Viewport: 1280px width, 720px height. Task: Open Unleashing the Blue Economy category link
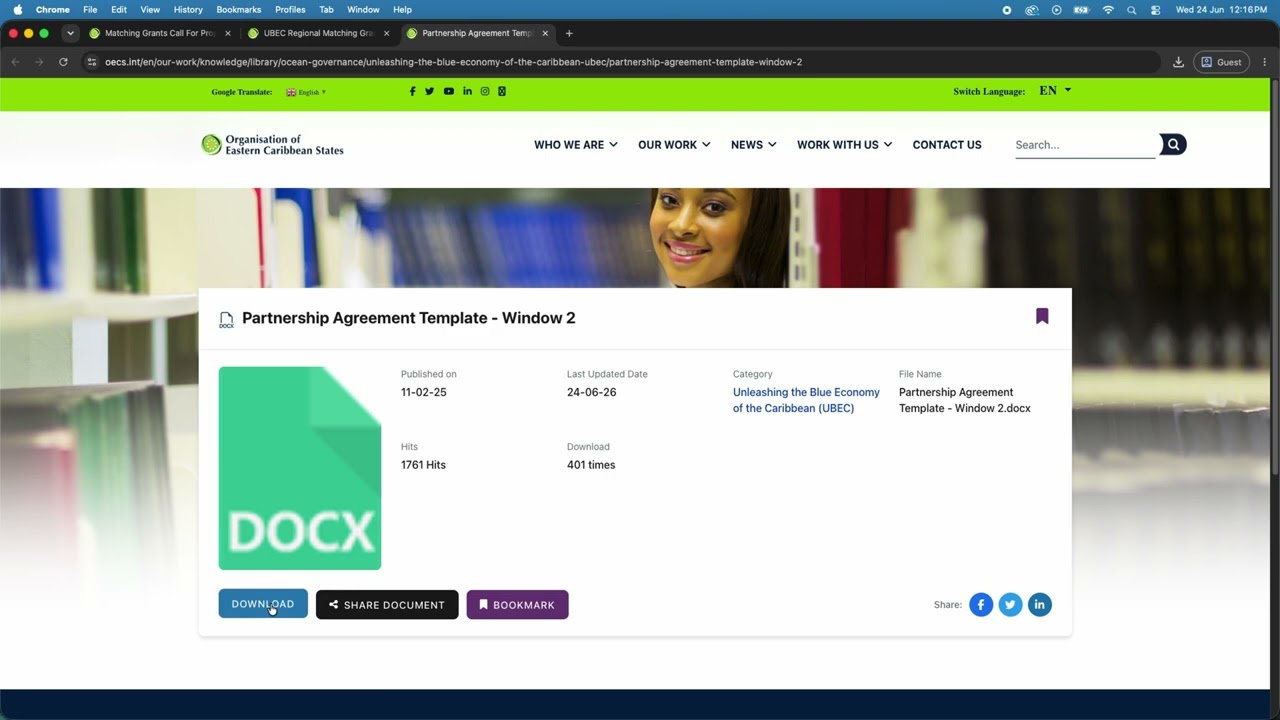click(x=806, y=400)
